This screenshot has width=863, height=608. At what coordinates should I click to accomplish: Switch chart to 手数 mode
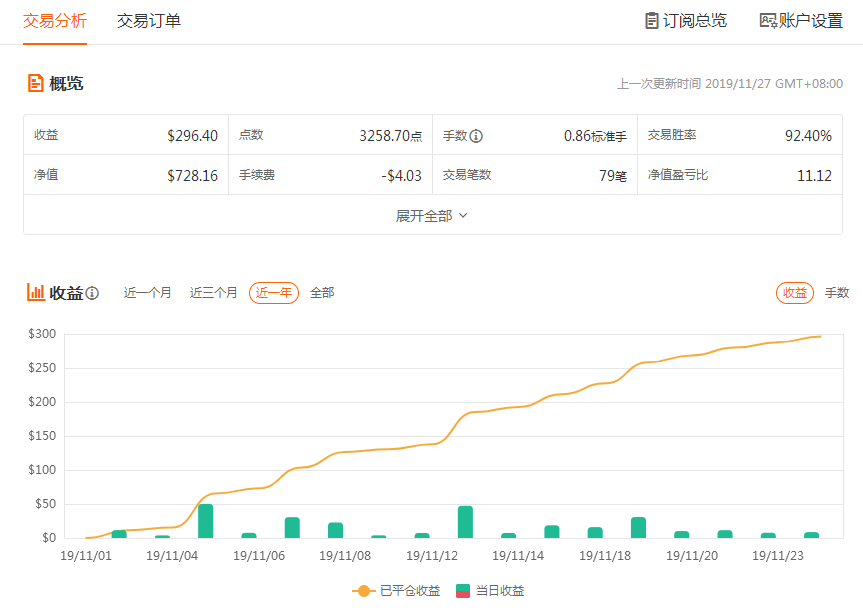point(837,293)
